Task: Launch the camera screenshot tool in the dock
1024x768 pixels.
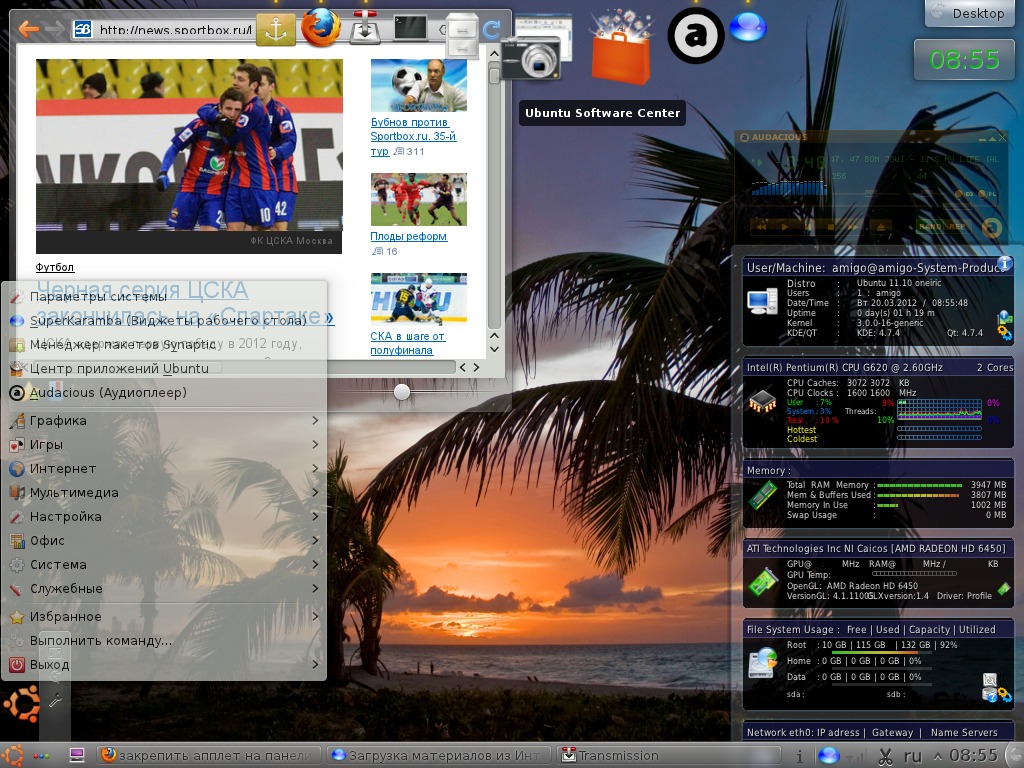Action: tap(531, 59)
